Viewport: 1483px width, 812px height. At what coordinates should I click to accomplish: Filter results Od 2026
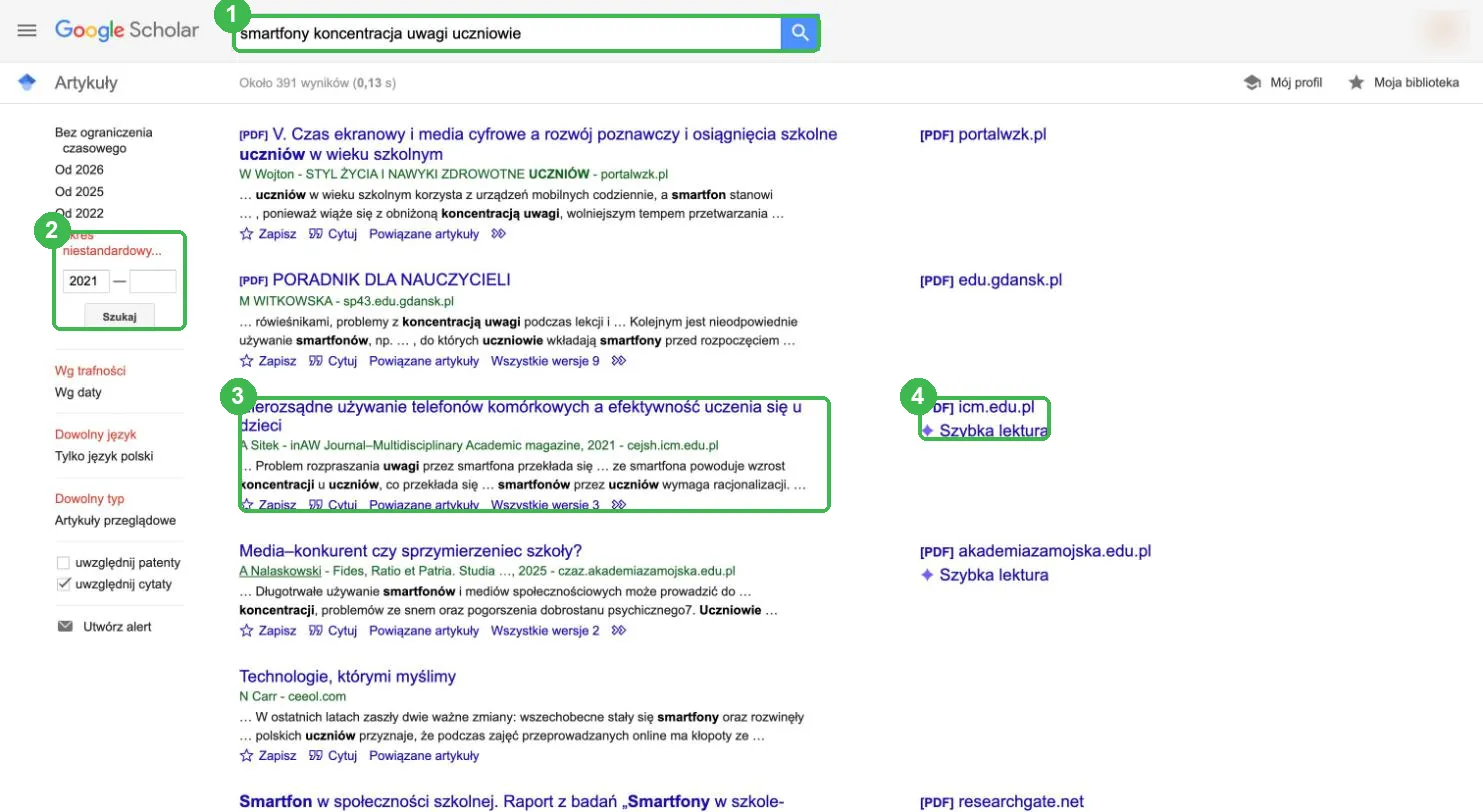click(x=79, y=170)
